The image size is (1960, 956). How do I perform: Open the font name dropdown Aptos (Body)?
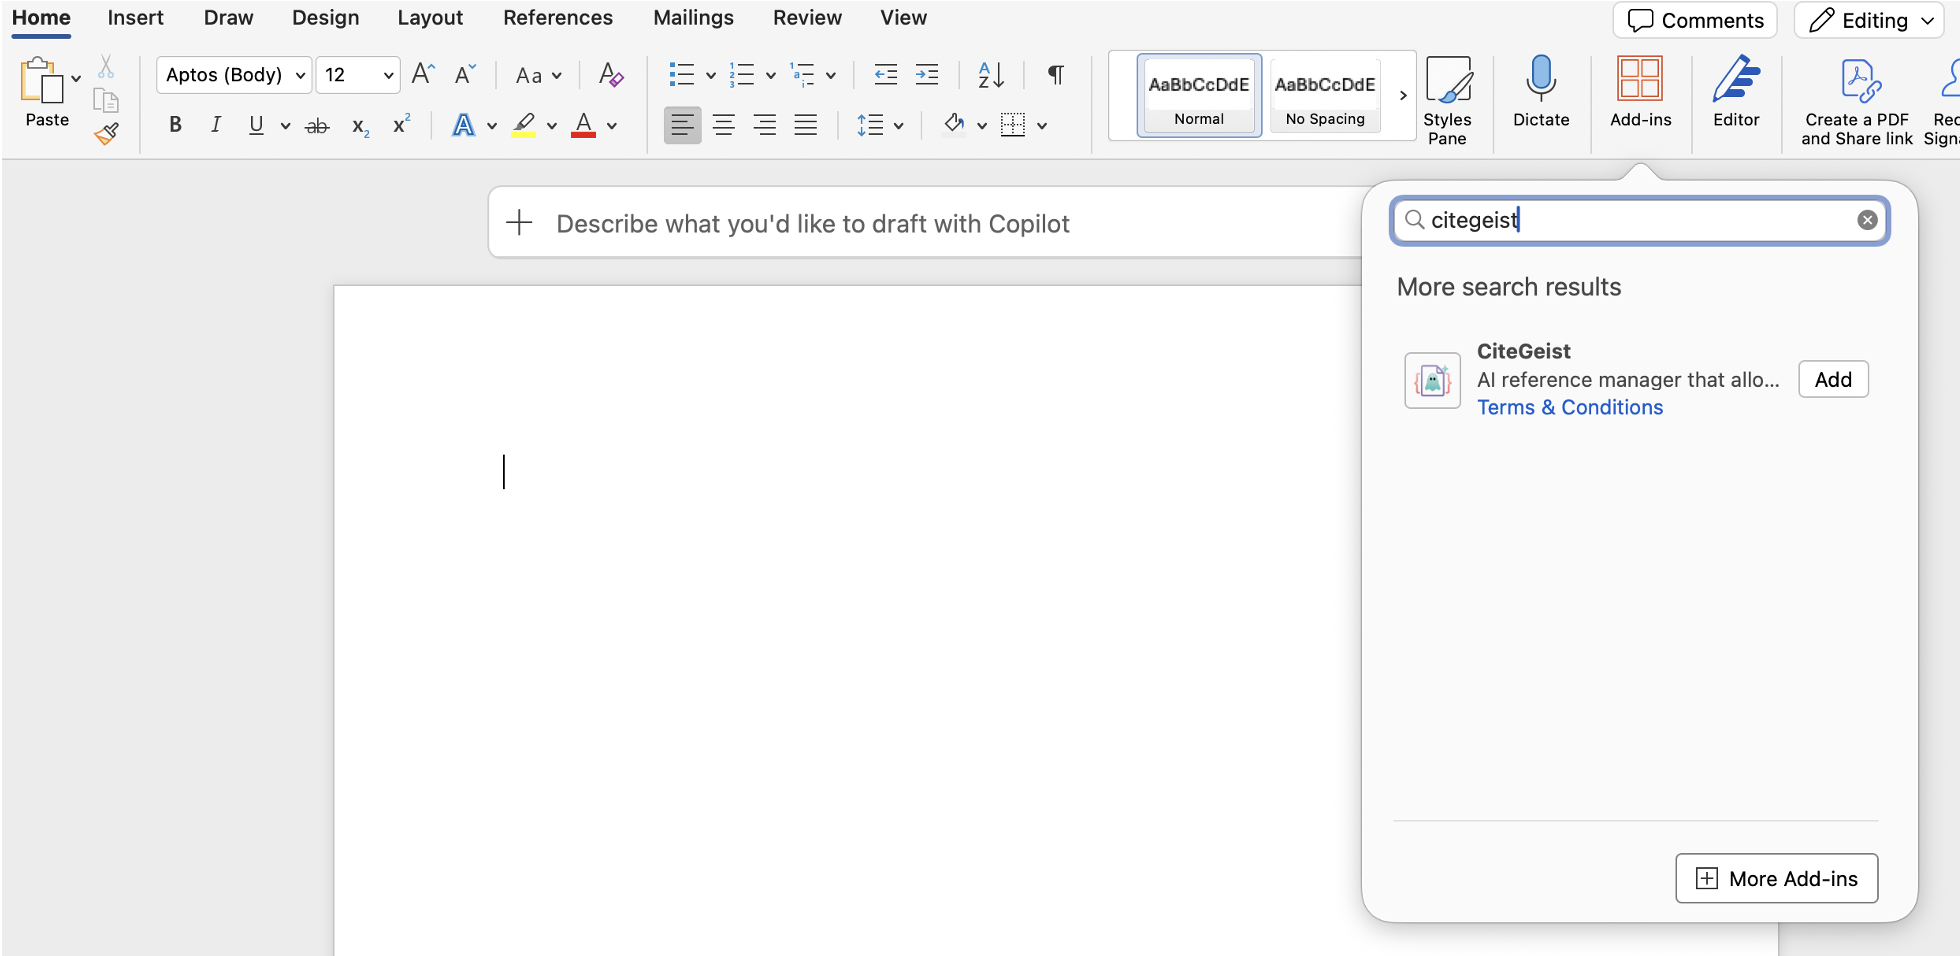[234, 75]
